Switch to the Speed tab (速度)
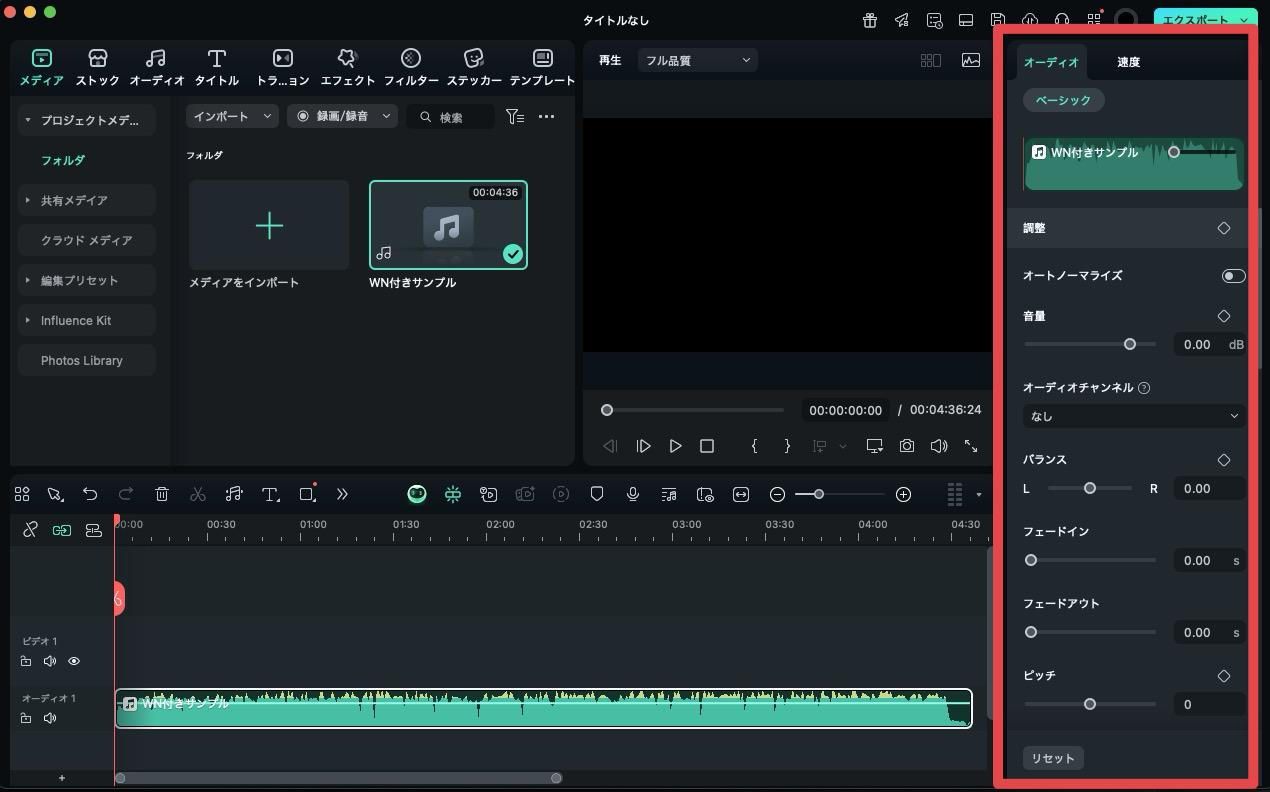1270x792 pixels. point(1128,62)
